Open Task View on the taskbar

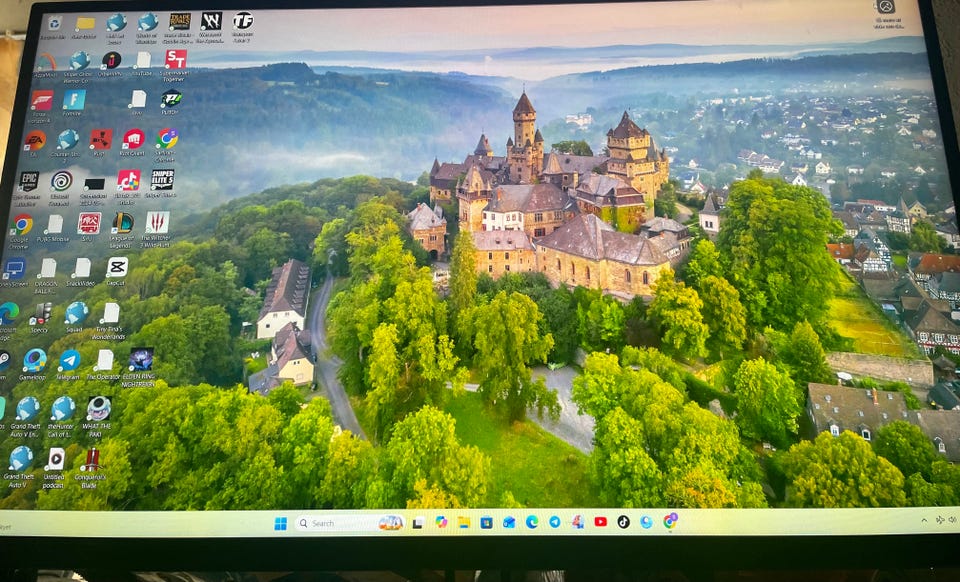click(x=419, y=523)
